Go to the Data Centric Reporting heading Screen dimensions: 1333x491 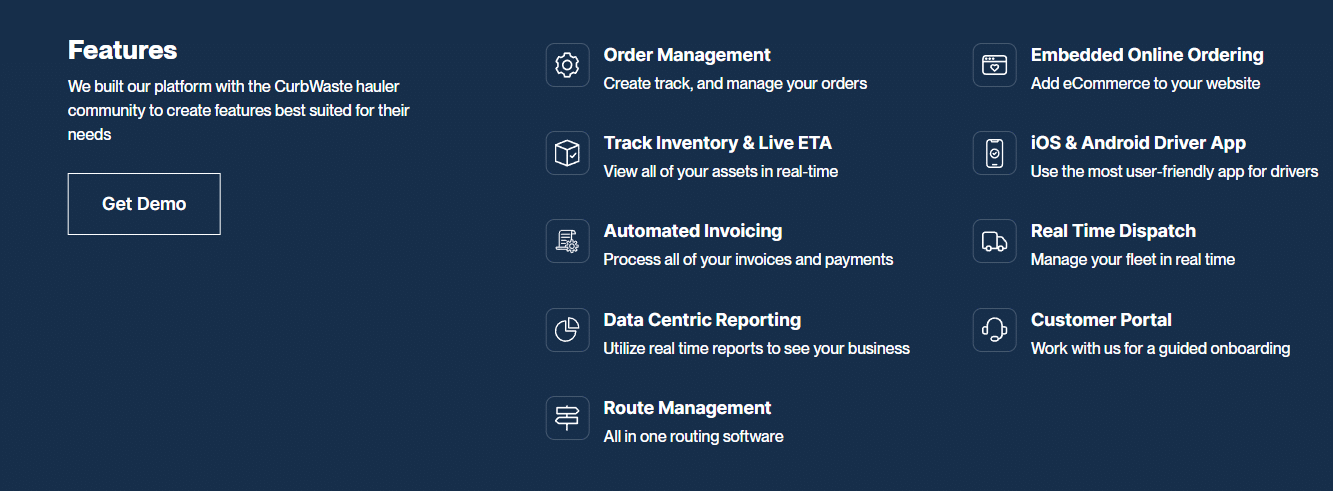point(702,320)
